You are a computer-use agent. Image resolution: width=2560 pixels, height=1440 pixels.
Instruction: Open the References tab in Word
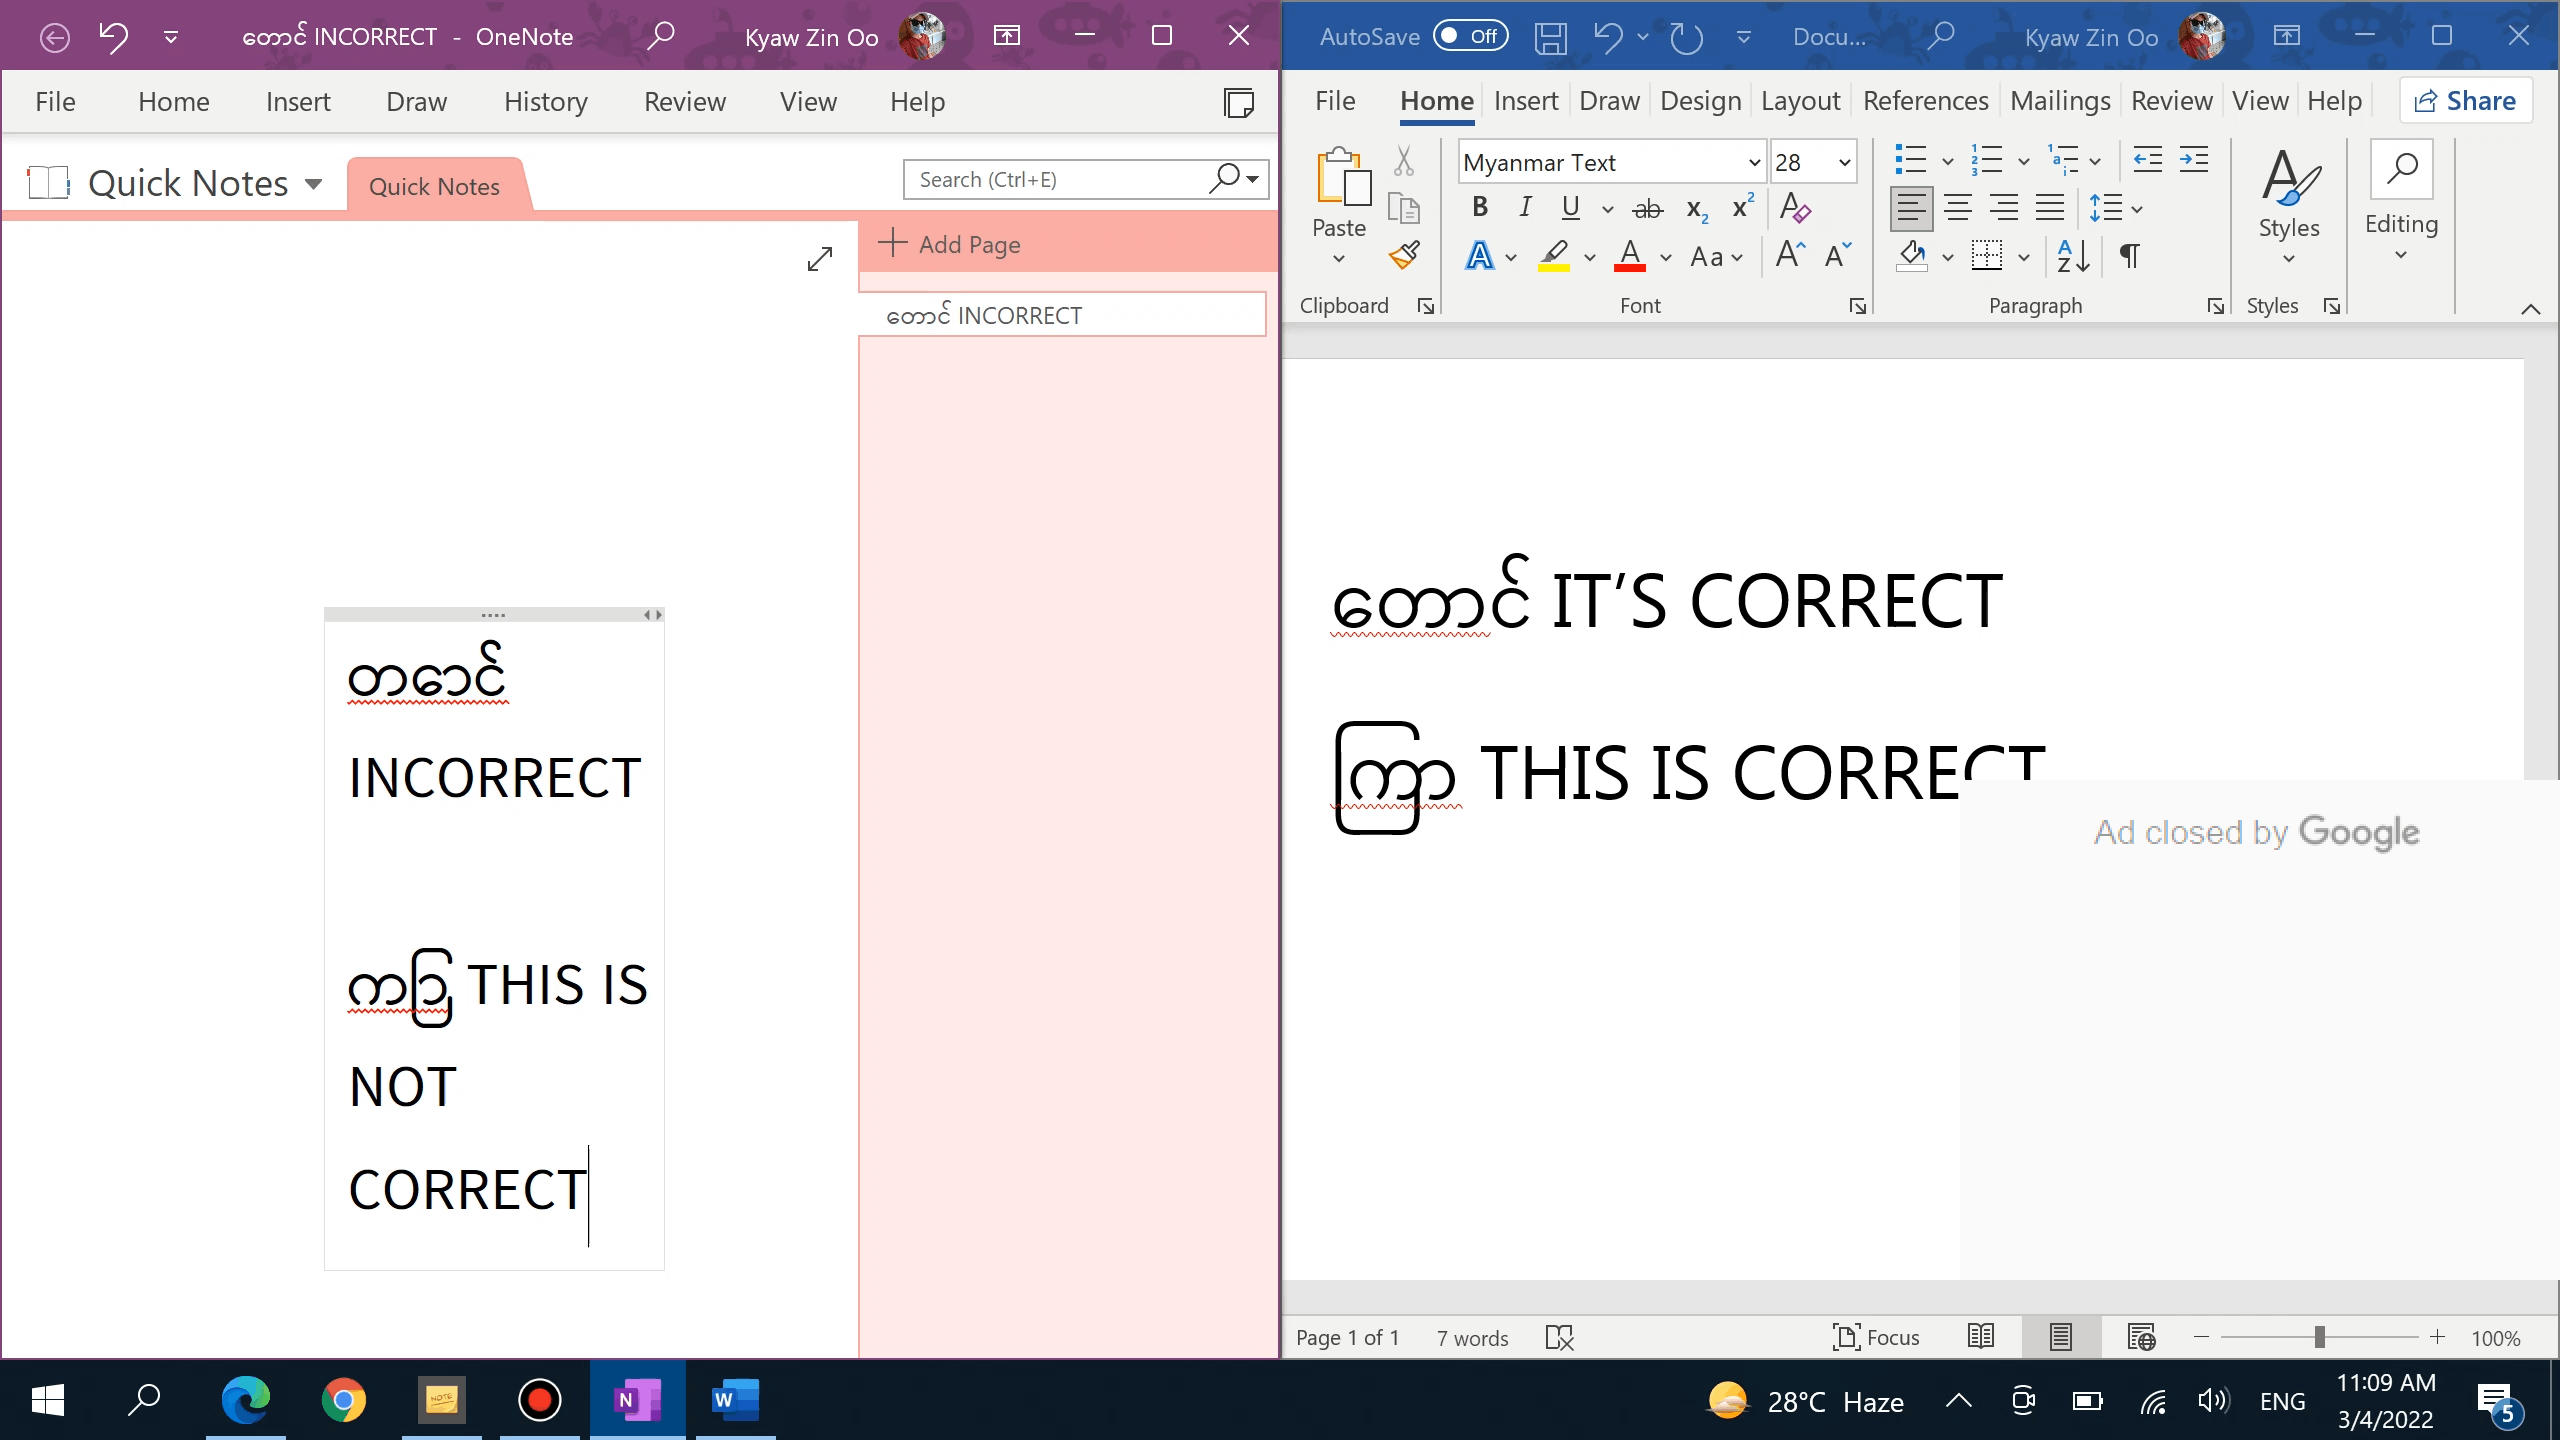(1925, 101)
